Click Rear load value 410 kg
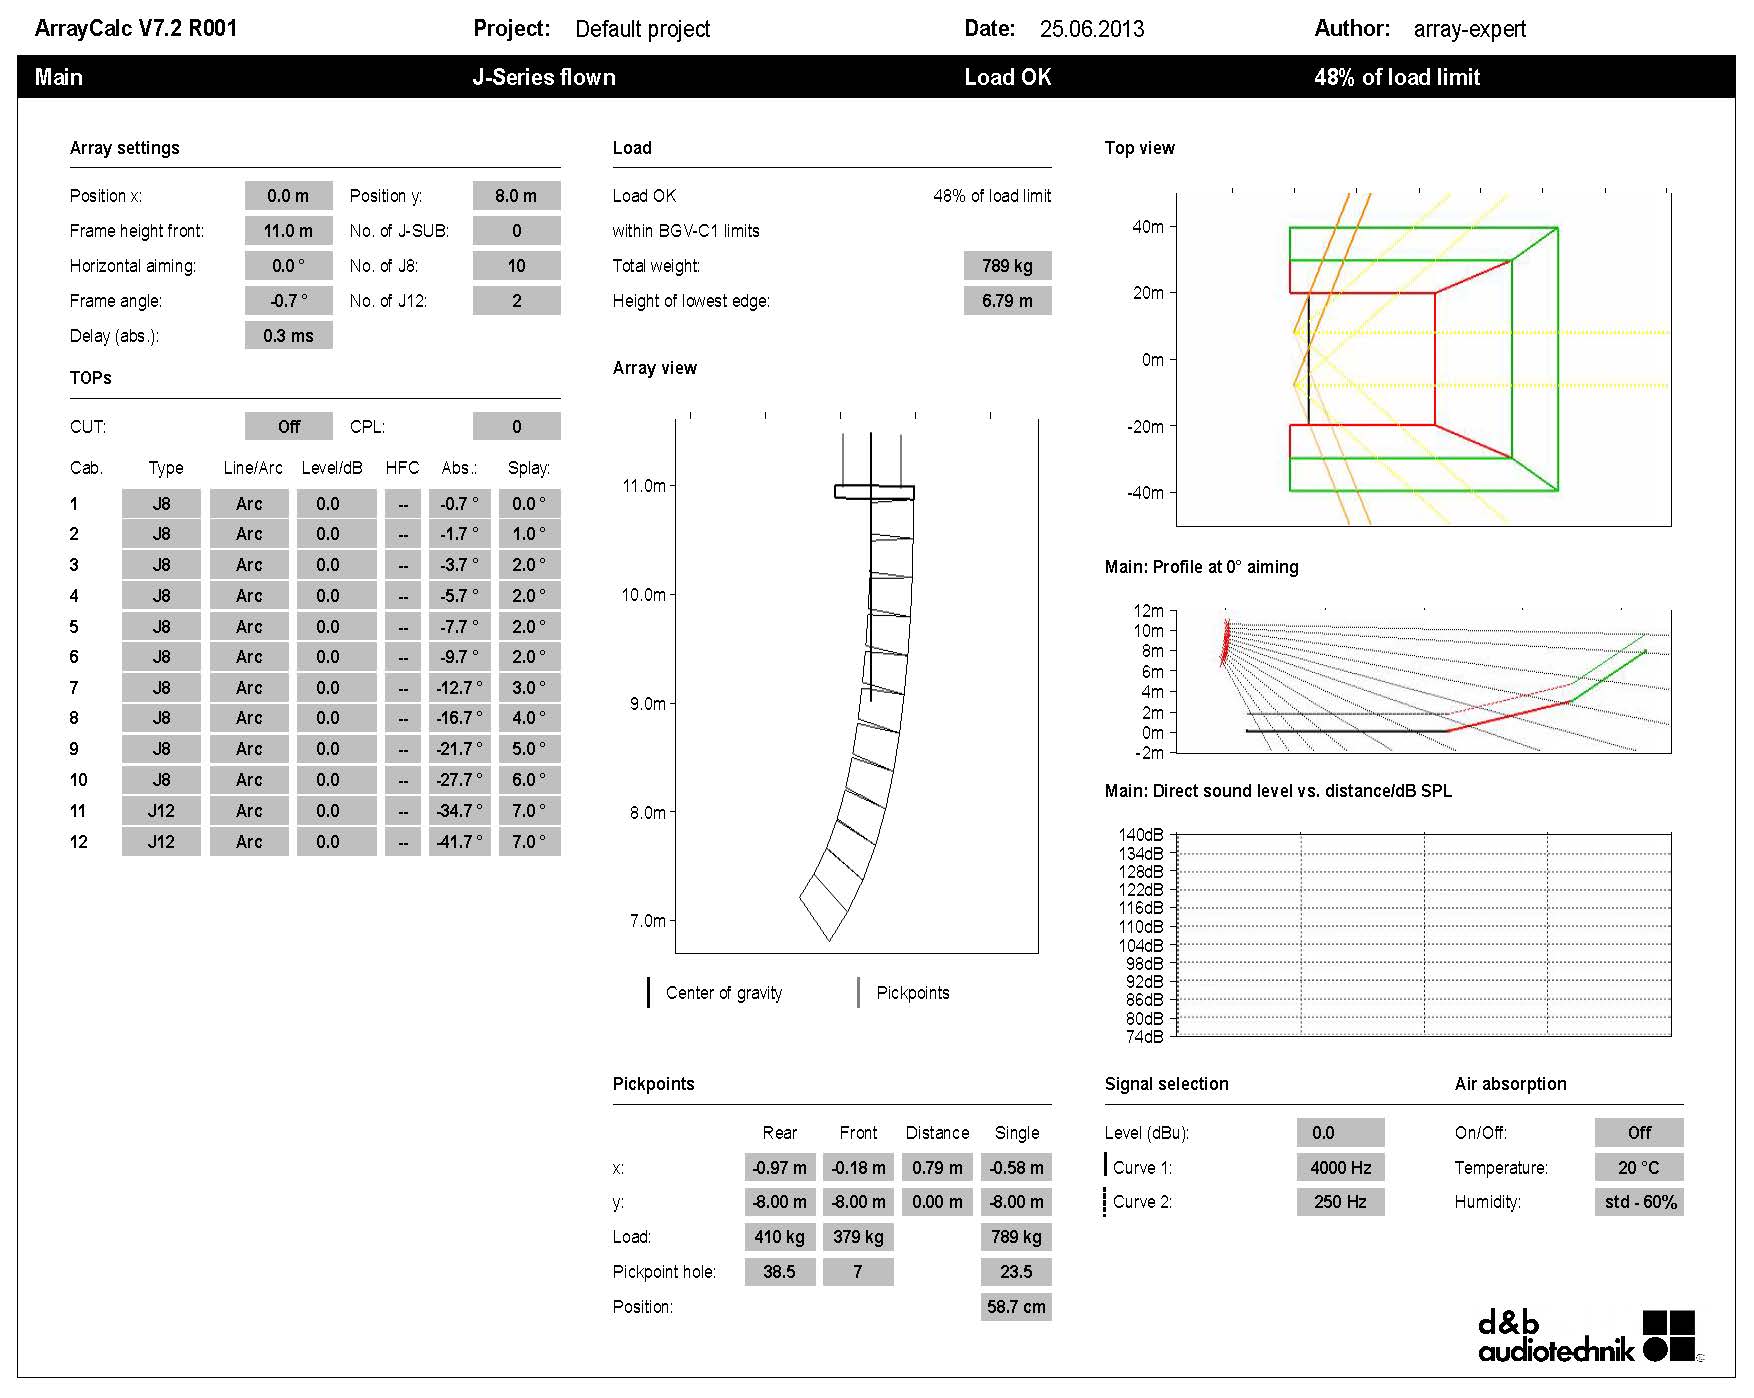1754x1398 pixels. (780, 1237)
